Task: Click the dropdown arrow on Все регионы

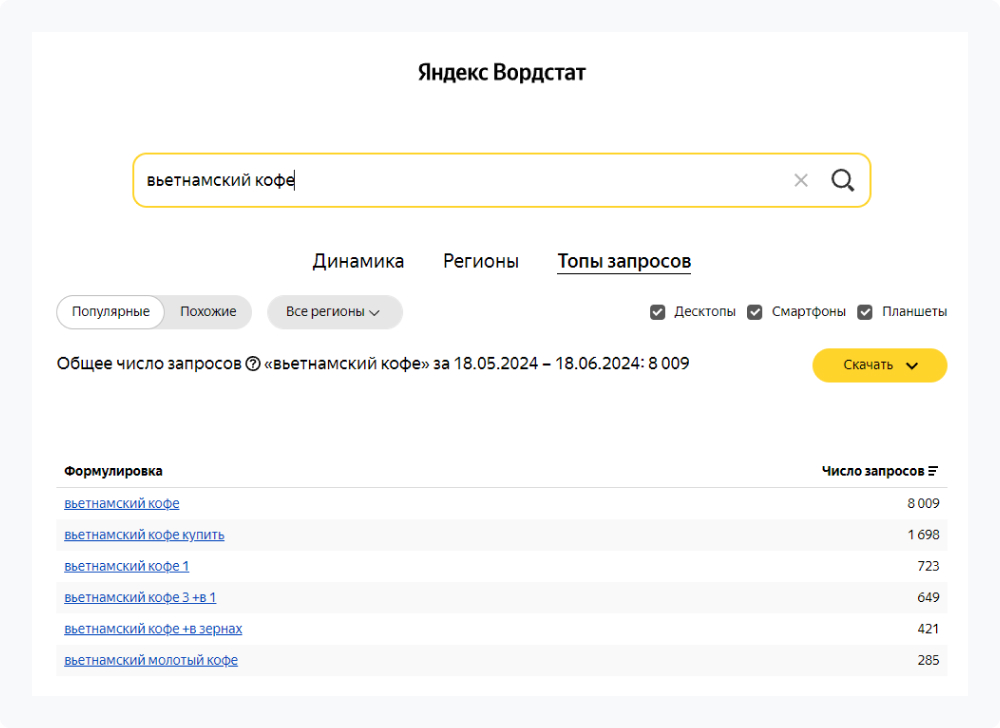Action: coord(376,312)
